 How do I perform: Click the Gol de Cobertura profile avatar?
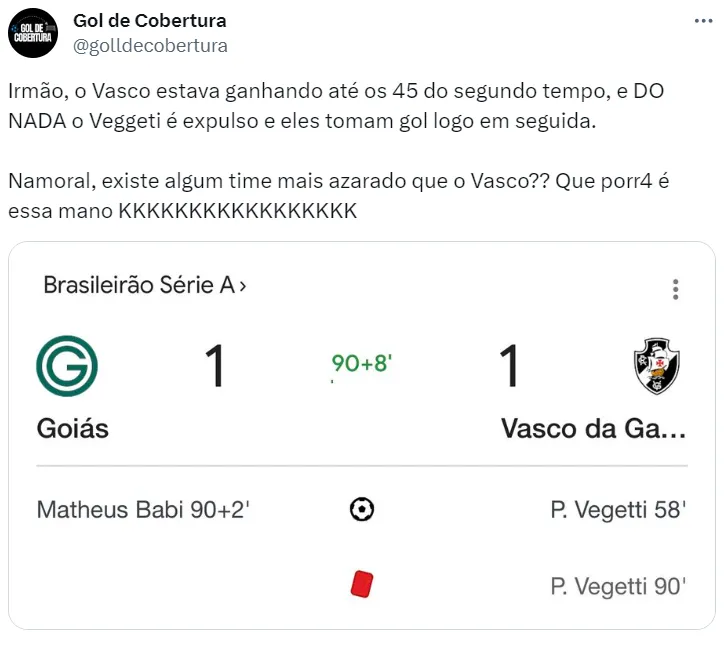[x=33, y=32]
